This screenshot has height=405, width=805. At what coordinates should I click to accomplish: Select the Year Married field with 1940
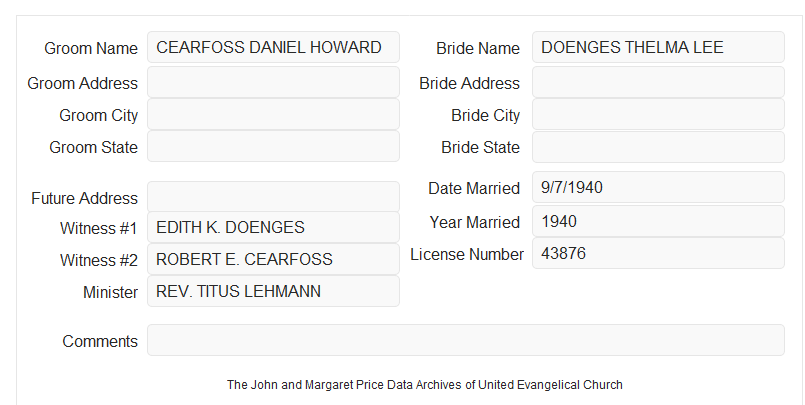(x=658, y=221)
